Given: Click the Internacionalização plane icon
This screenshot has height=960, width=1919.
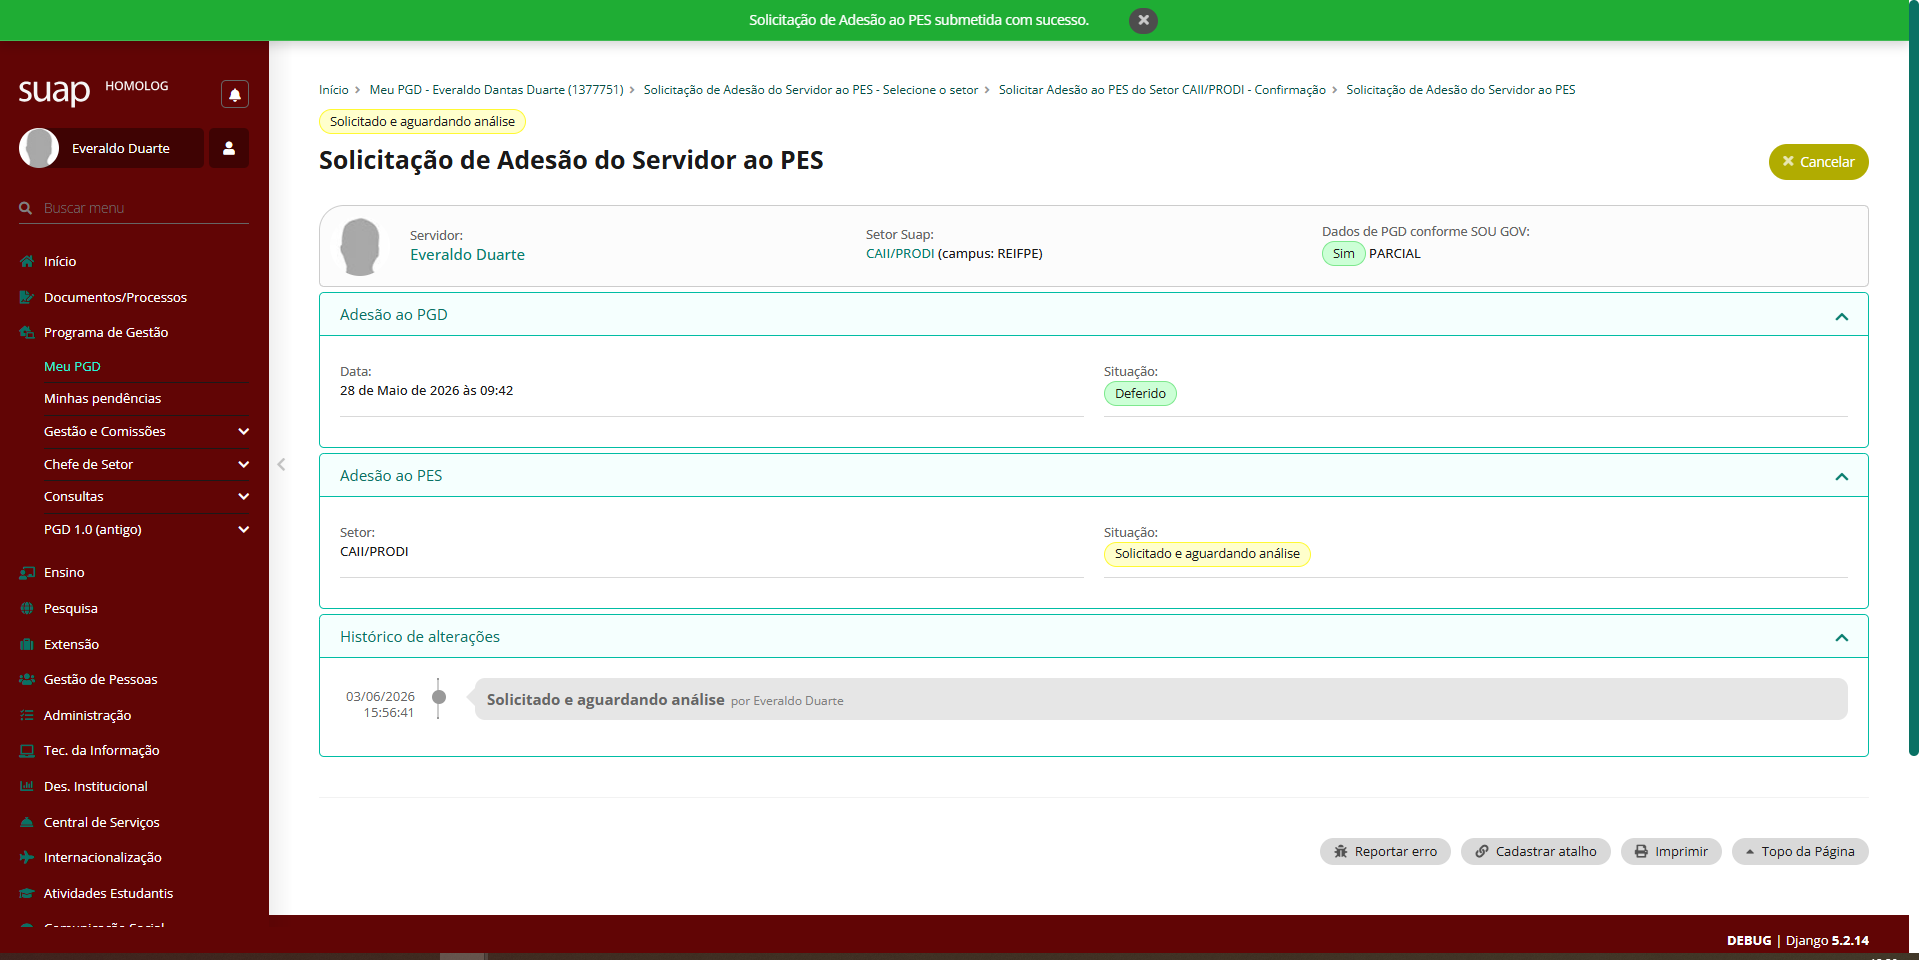Looking at the screenshot, I should coord(27,857).
